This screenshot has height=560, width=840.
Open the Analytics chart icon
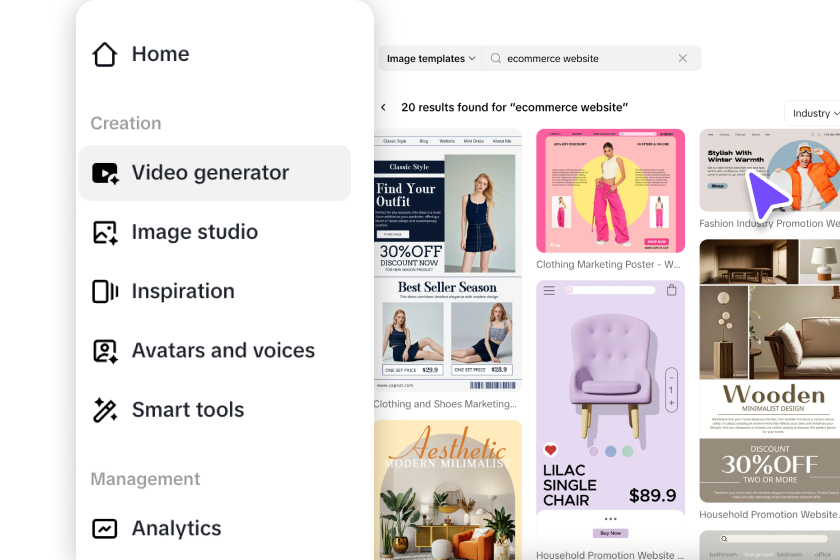pos(104,529)
